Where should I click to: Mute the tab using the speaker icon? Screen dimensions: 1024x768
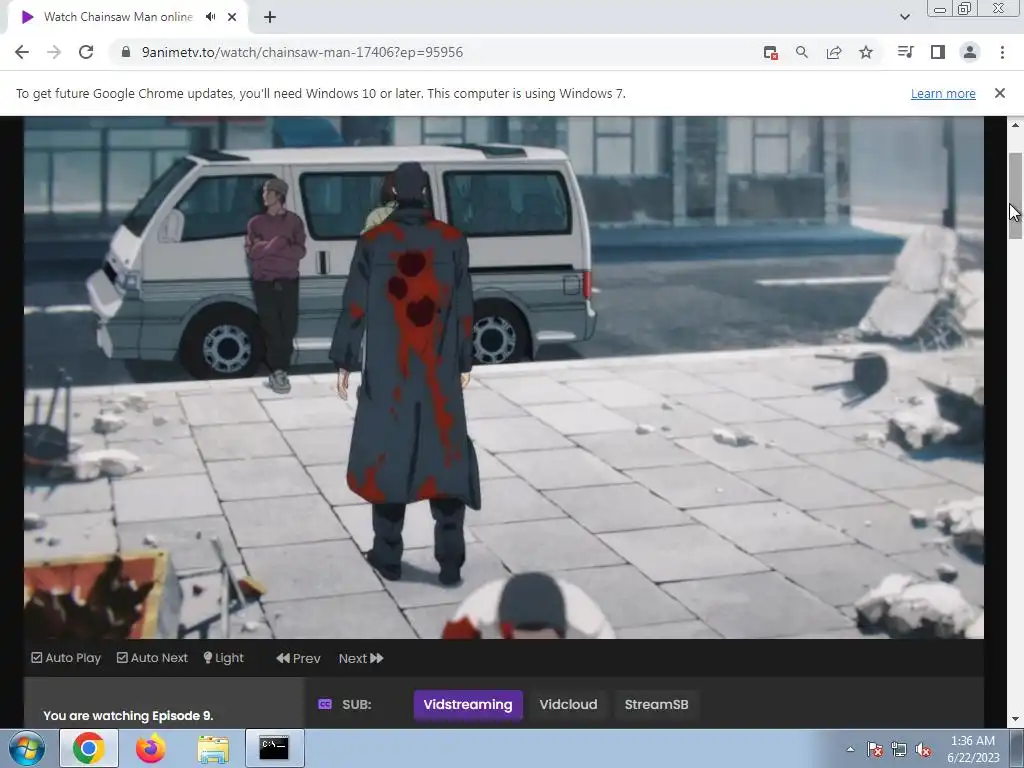click(210, 17)
